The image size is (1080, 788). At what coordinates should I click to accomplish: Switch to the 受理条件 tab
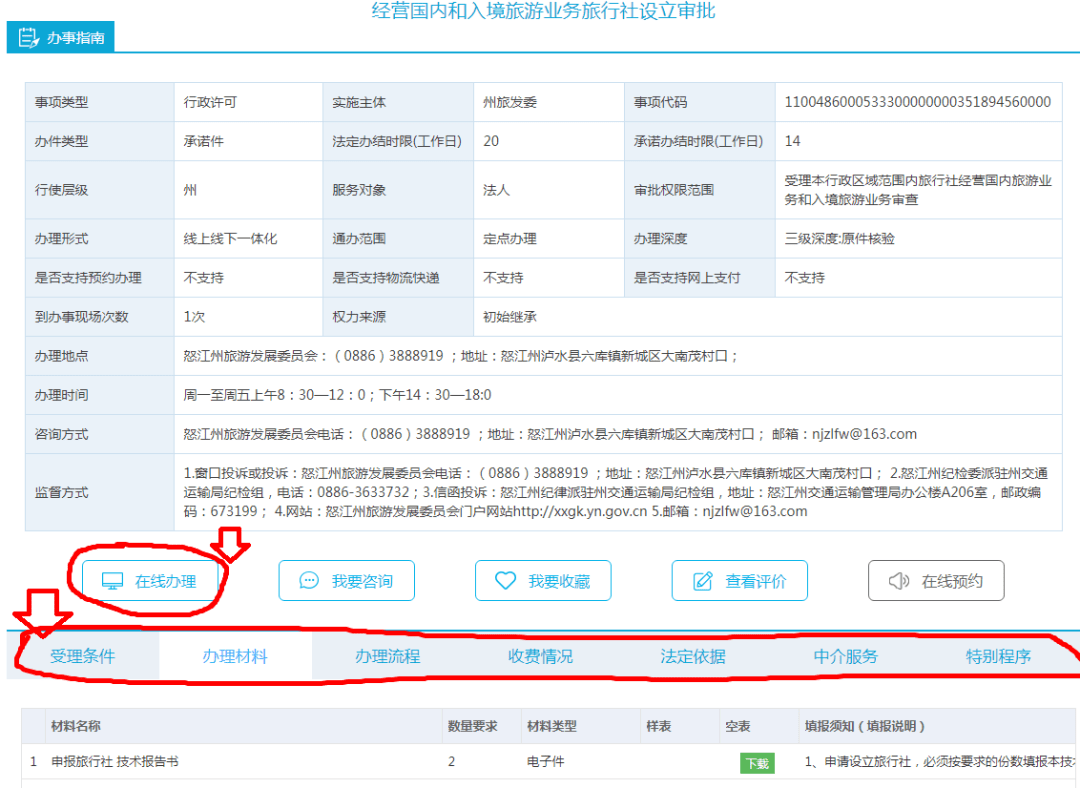[83, 656]
